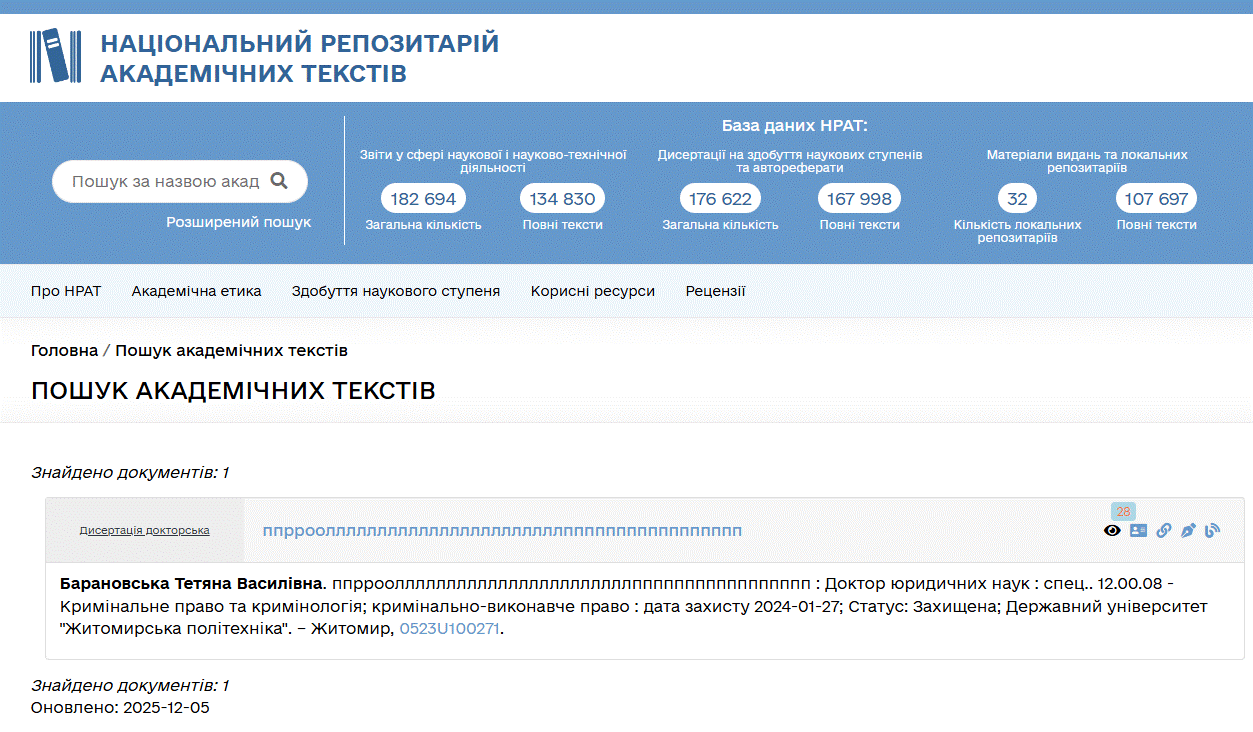Click the magnifying glass search icon
1253x732 pixels.
[279, 181]
